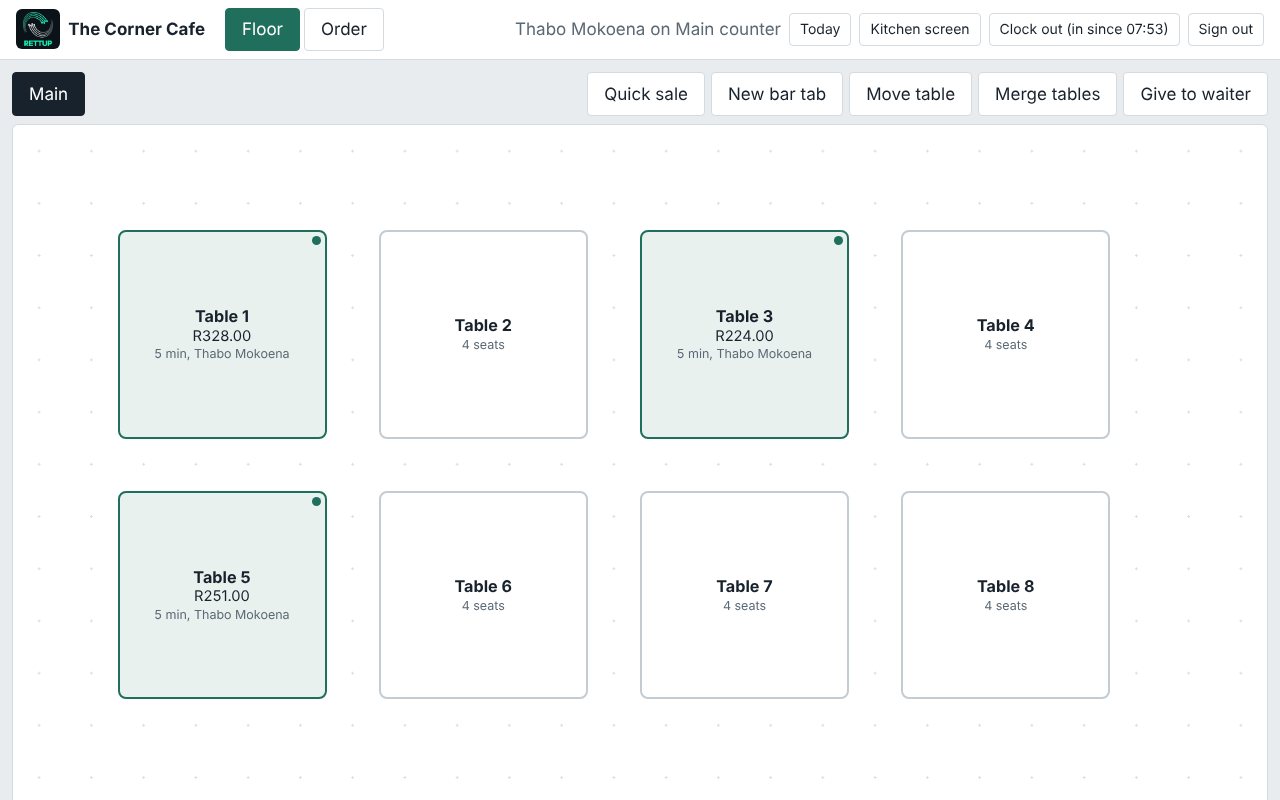Open the Today summary
This screenshot has width=1280, height=800.
click(820, 29)
